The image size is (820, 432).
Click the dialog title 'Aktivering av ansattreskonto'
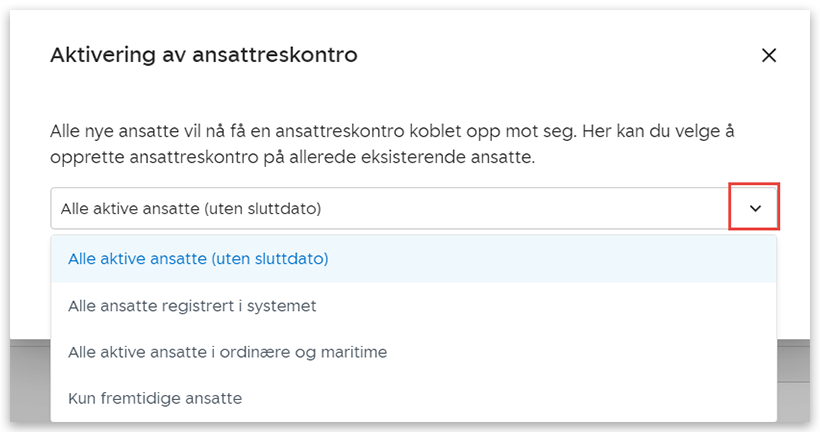[x=204, y=55]
